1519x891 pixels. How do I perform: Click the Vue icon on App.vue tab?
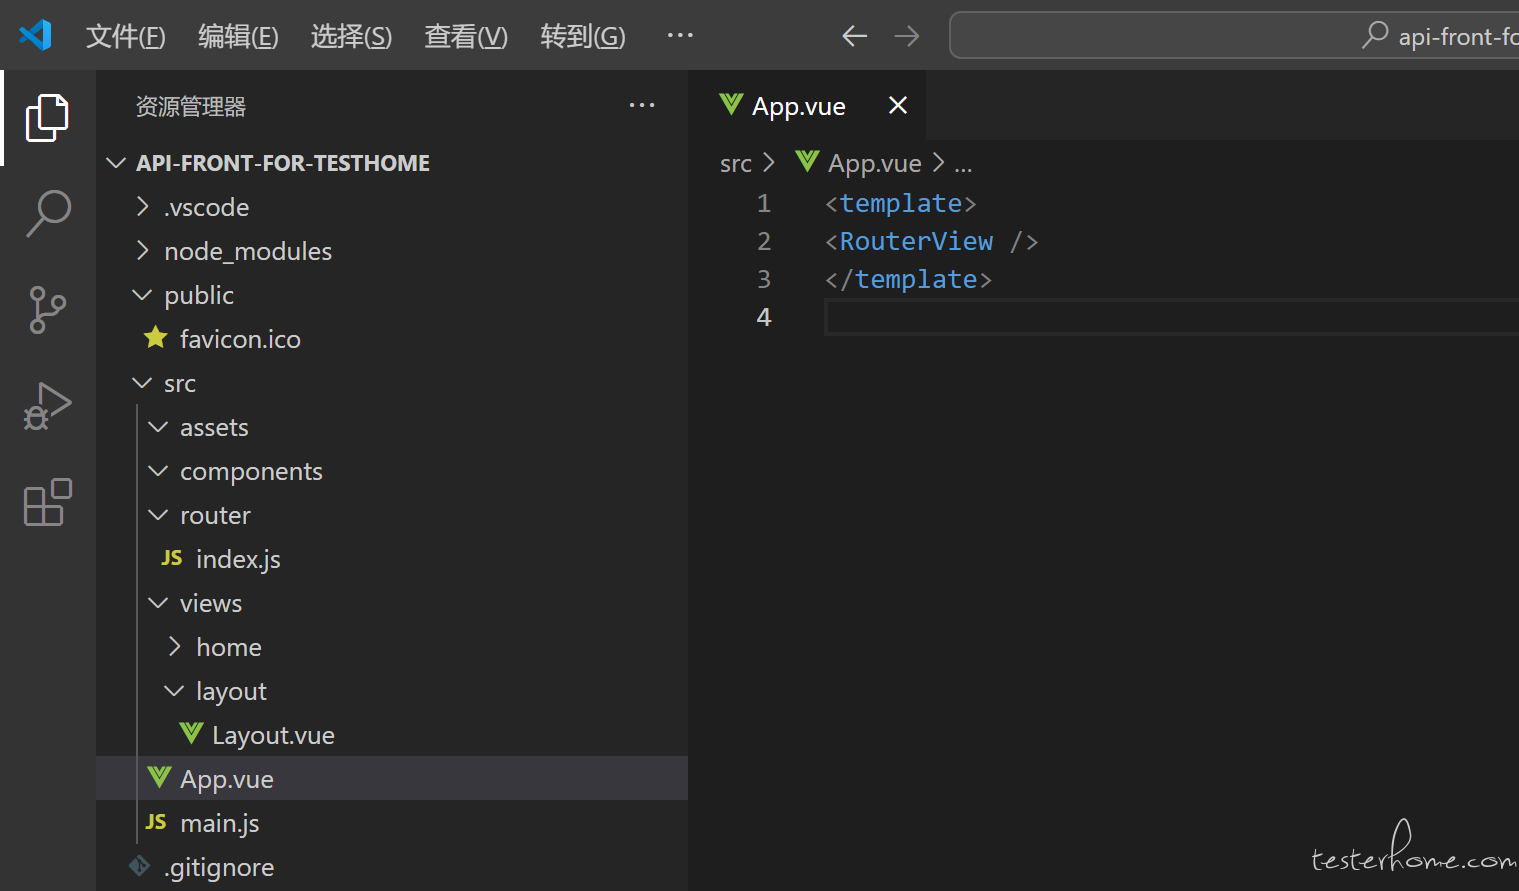pyautogui.click(x=731, y=104)
